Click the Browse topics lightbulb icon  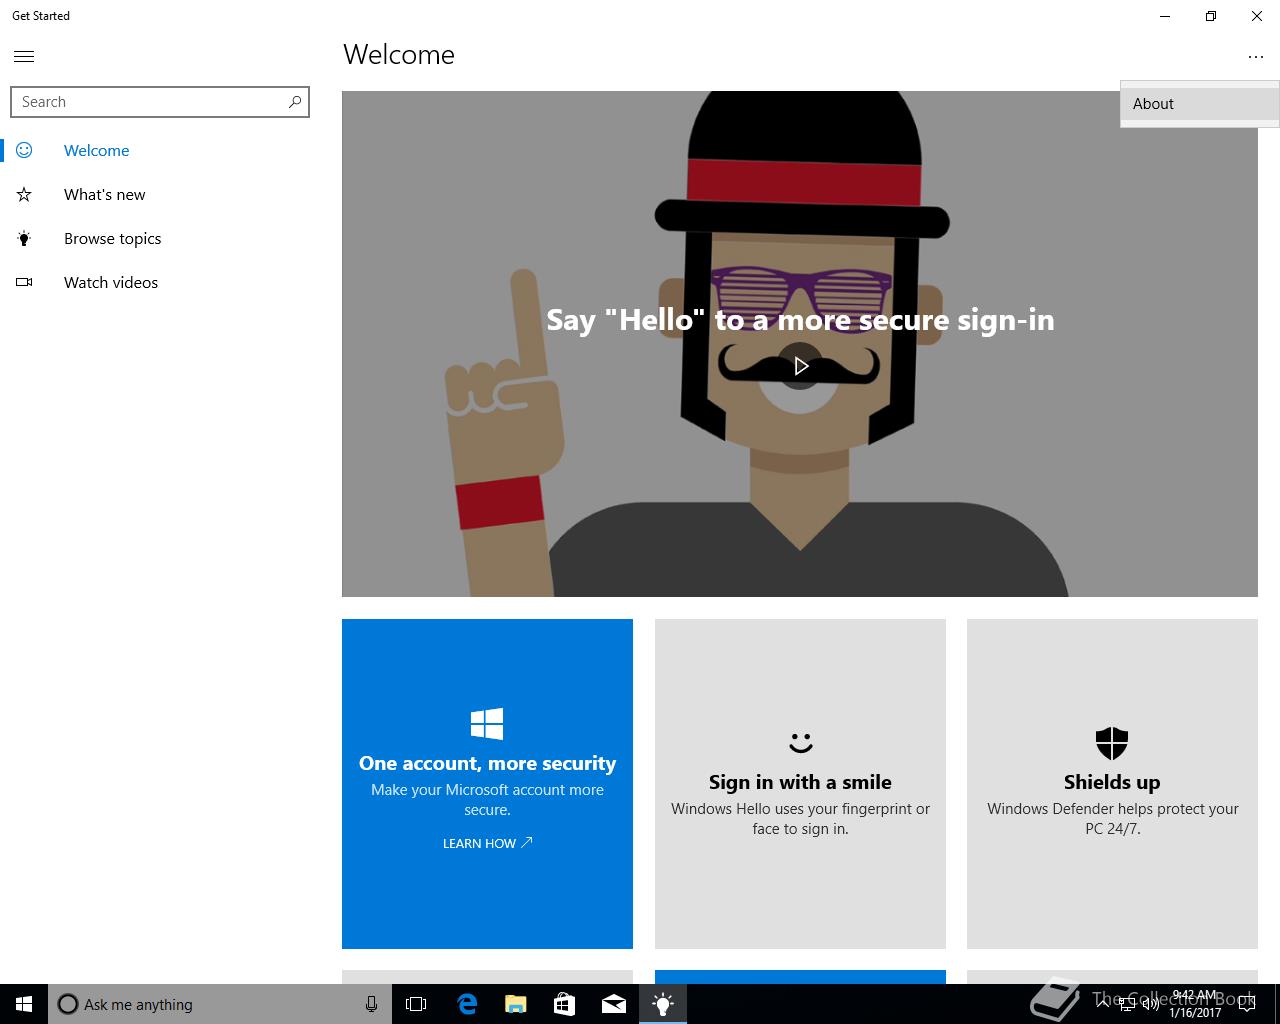pyautogui.click(x=24, y=238)
